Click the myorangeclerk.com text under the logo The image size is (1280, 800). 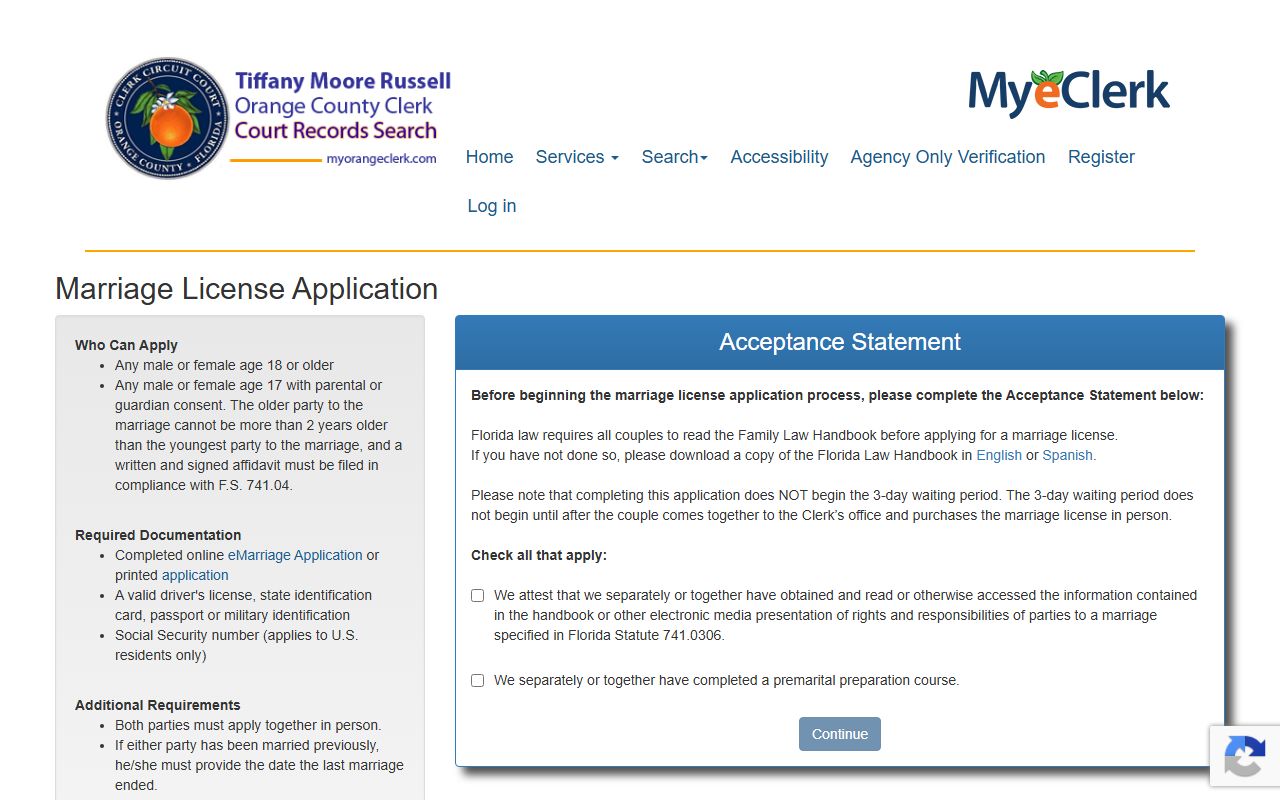[x=381, y=159]
